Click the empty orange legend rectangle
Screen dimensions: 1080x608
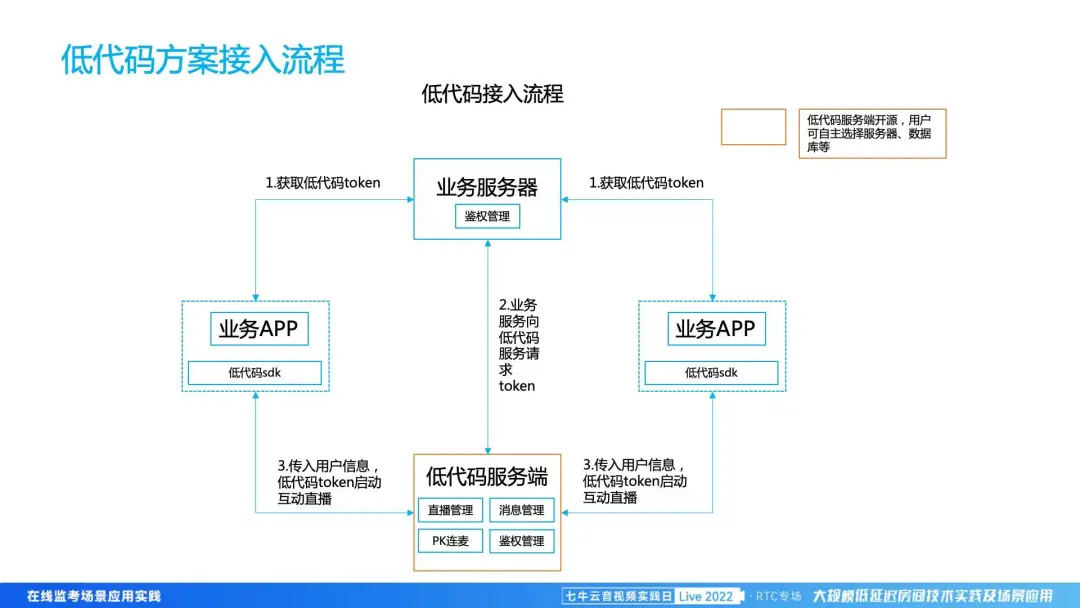(x=753, y=127)
